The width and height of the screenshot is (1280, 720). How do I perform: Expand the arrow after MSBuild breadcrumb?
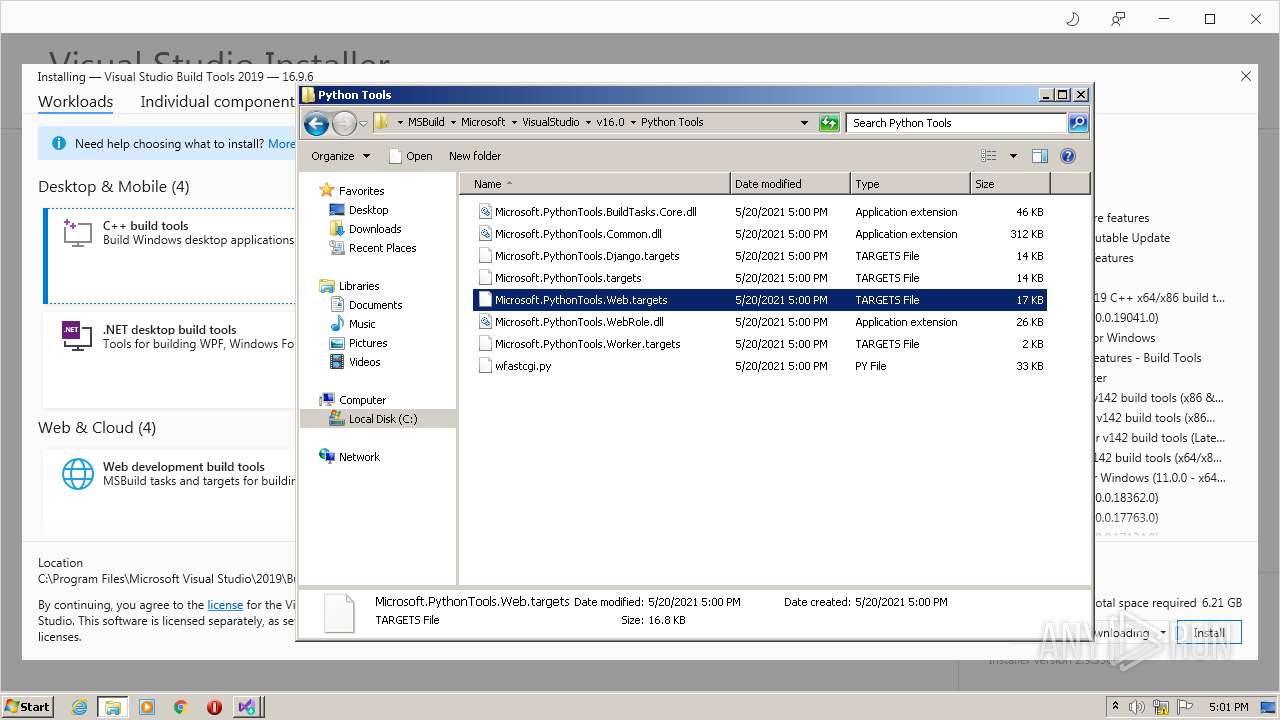tap(452, 122)
